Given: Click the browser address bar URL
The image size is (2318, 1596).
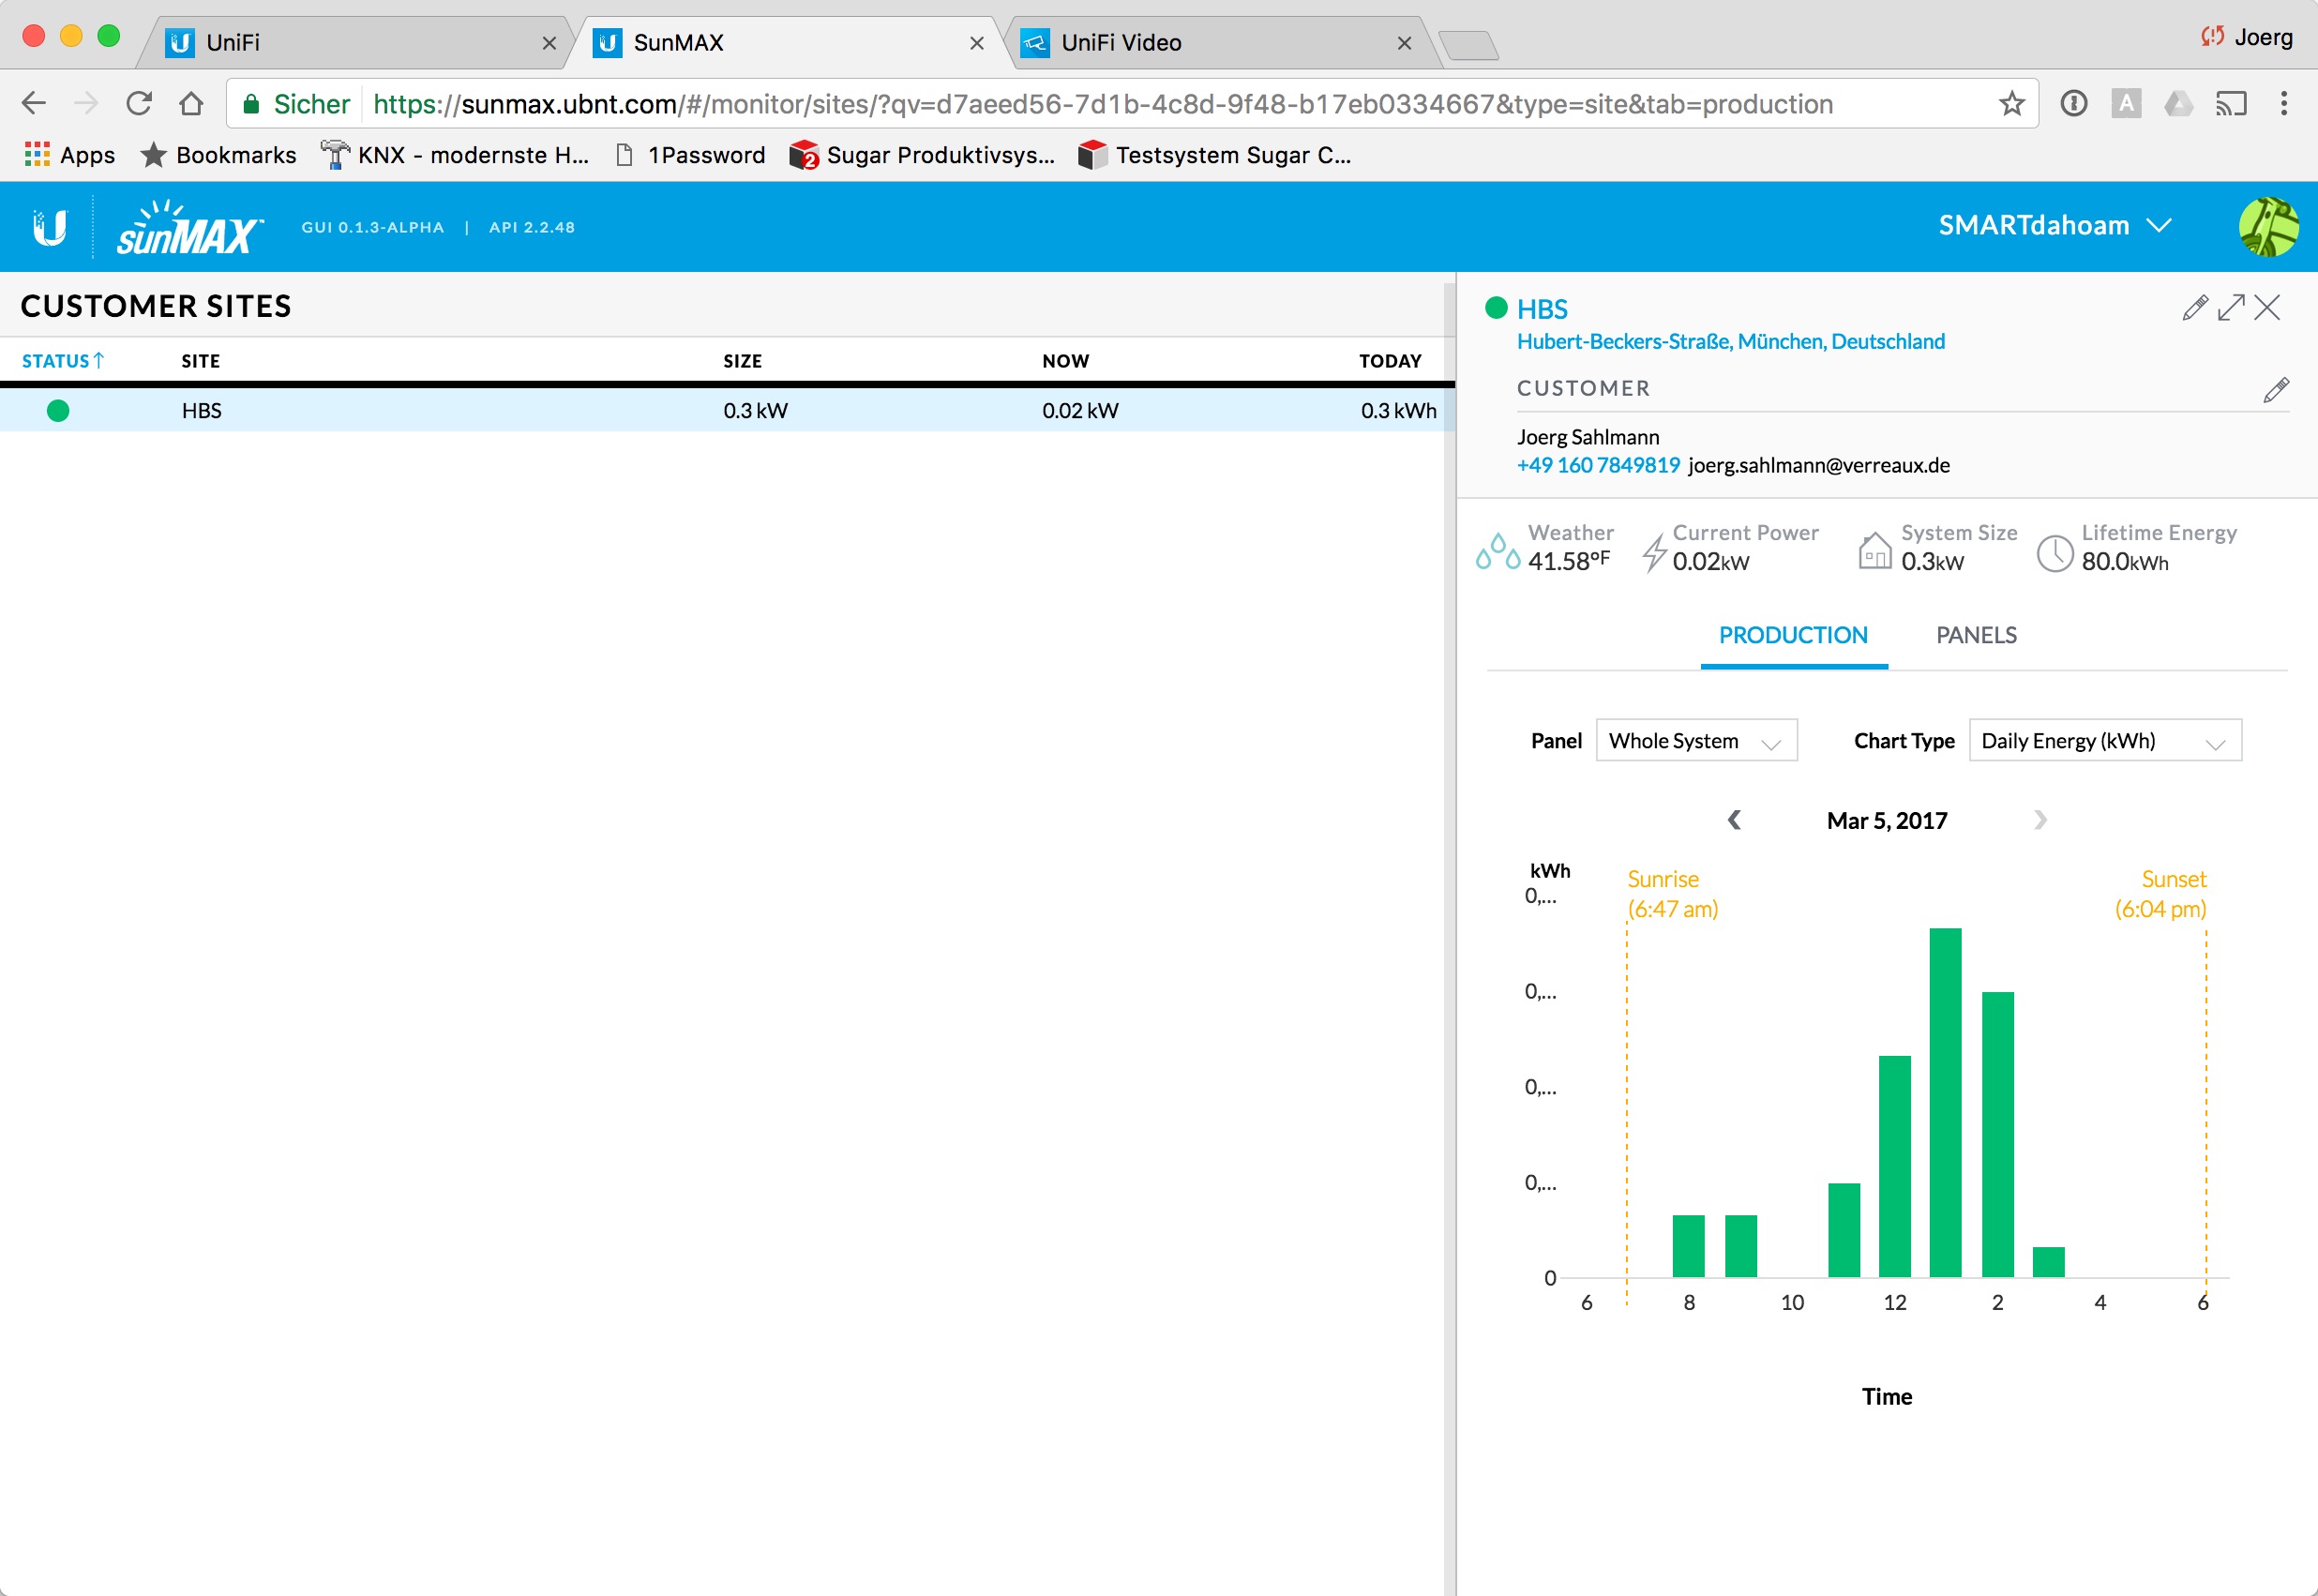Looking at the screenshot, I should (1103, 104).
